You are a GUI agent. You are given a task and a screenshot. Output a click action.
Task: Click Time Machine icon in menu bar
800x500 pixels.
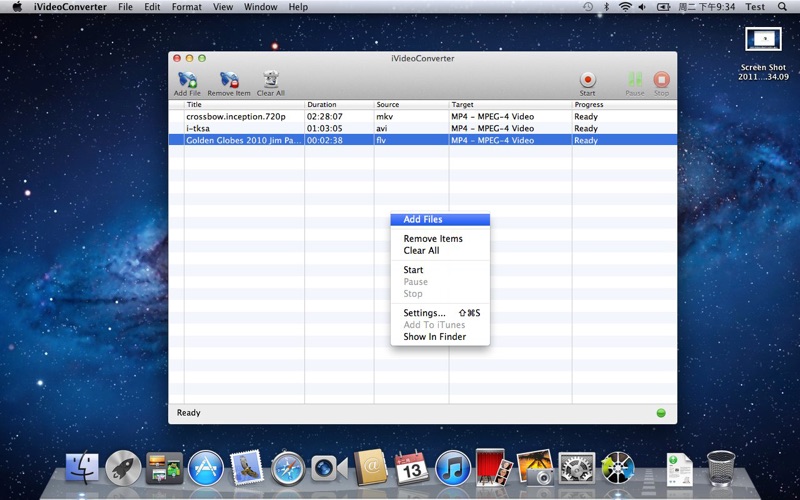click(588, 7)
